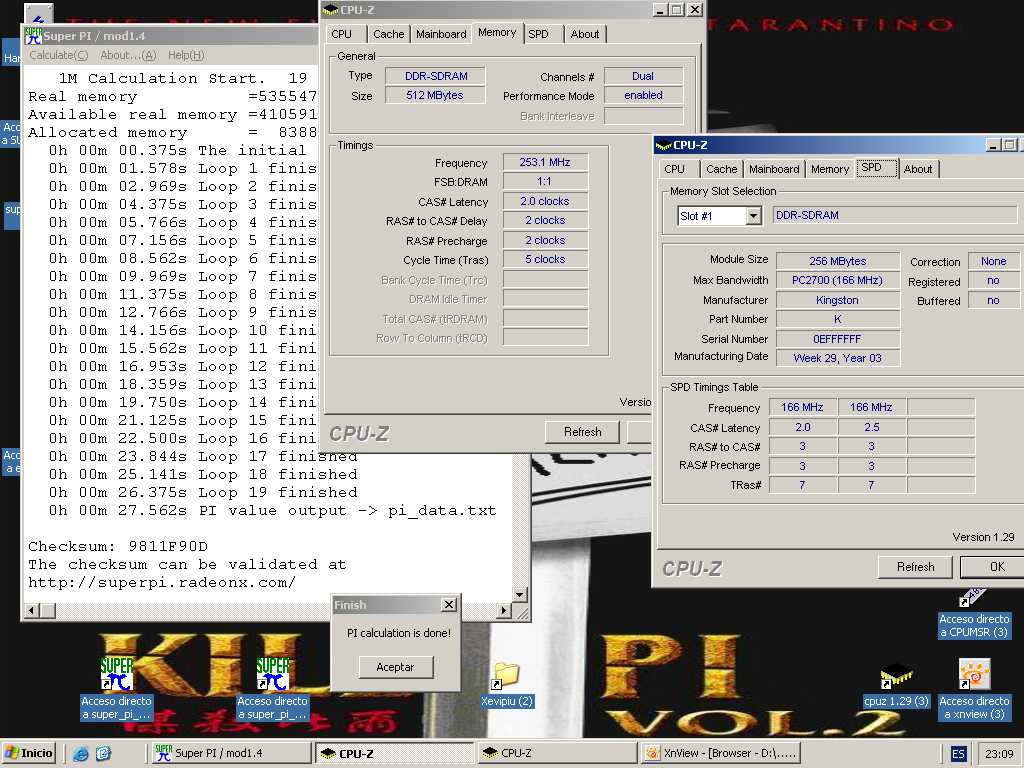The image size is (1024, 768).
Task: Click the enabled Performance Mode field
Action: (x=643, y=95)
